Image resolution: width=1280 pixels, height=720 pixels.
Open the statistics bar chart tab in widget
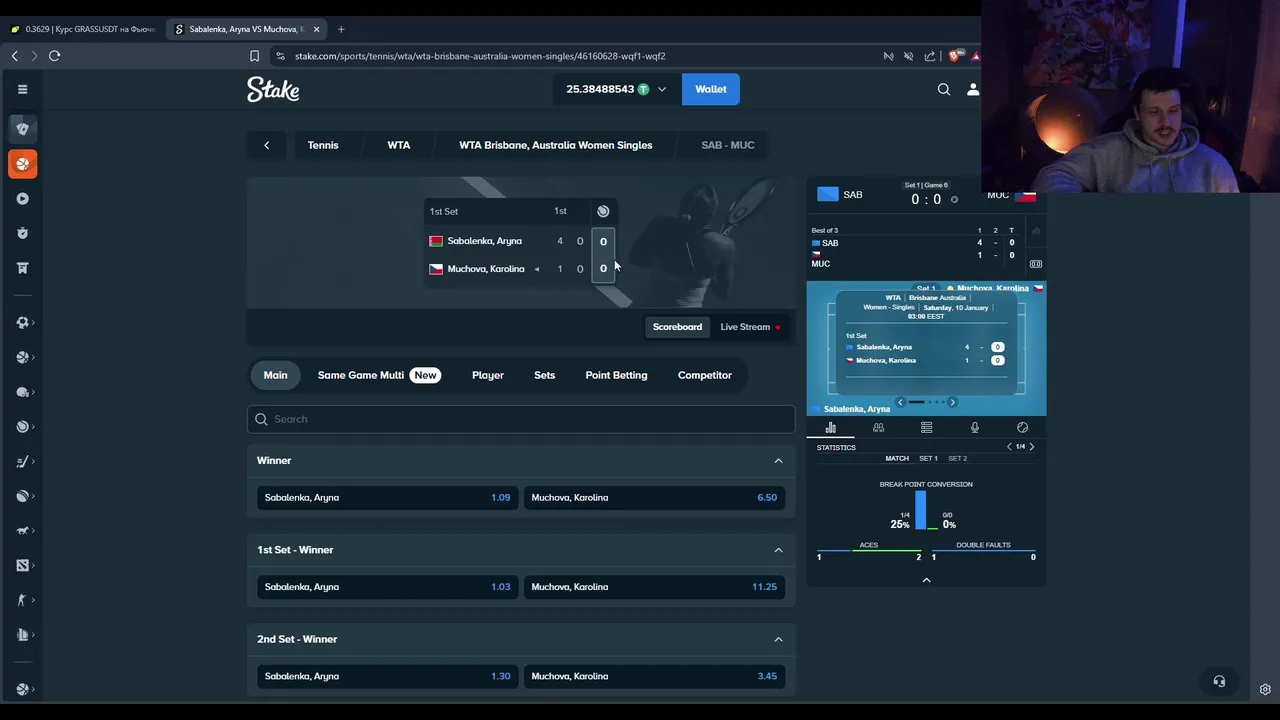point(830,427)
